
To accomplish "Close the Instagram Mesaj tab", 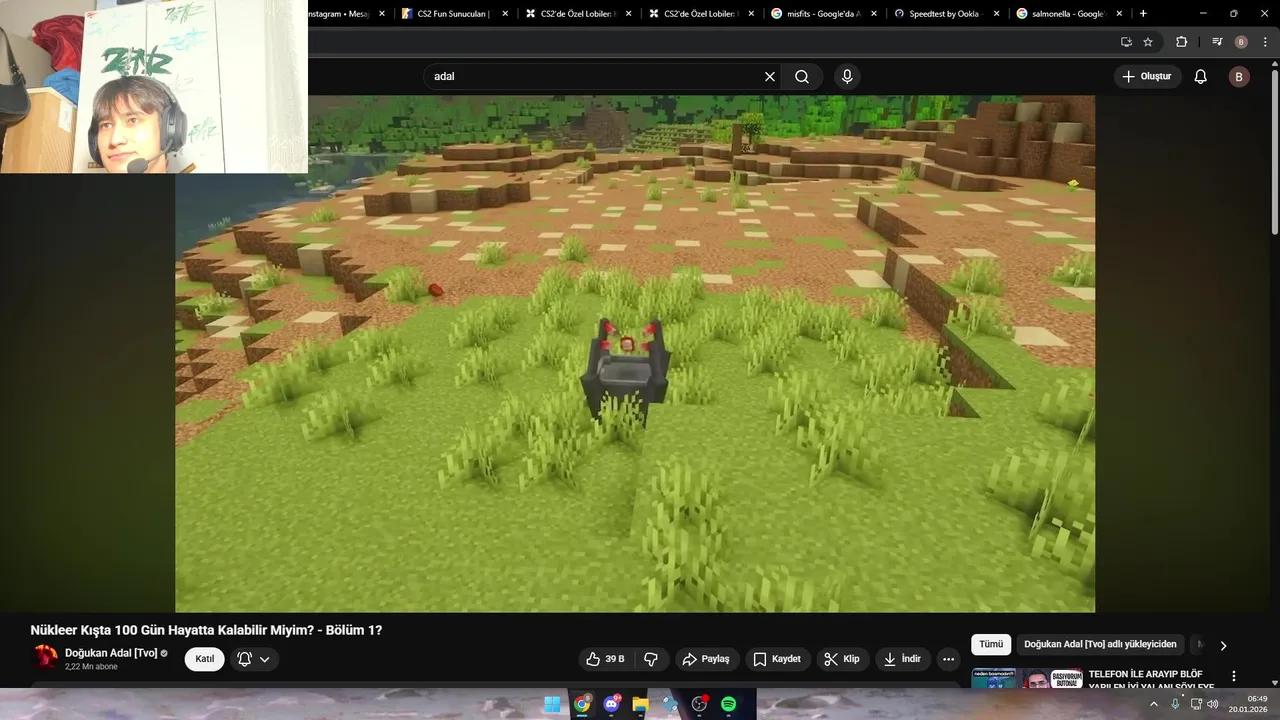I will pyautogui.click(x=382, y=14).
